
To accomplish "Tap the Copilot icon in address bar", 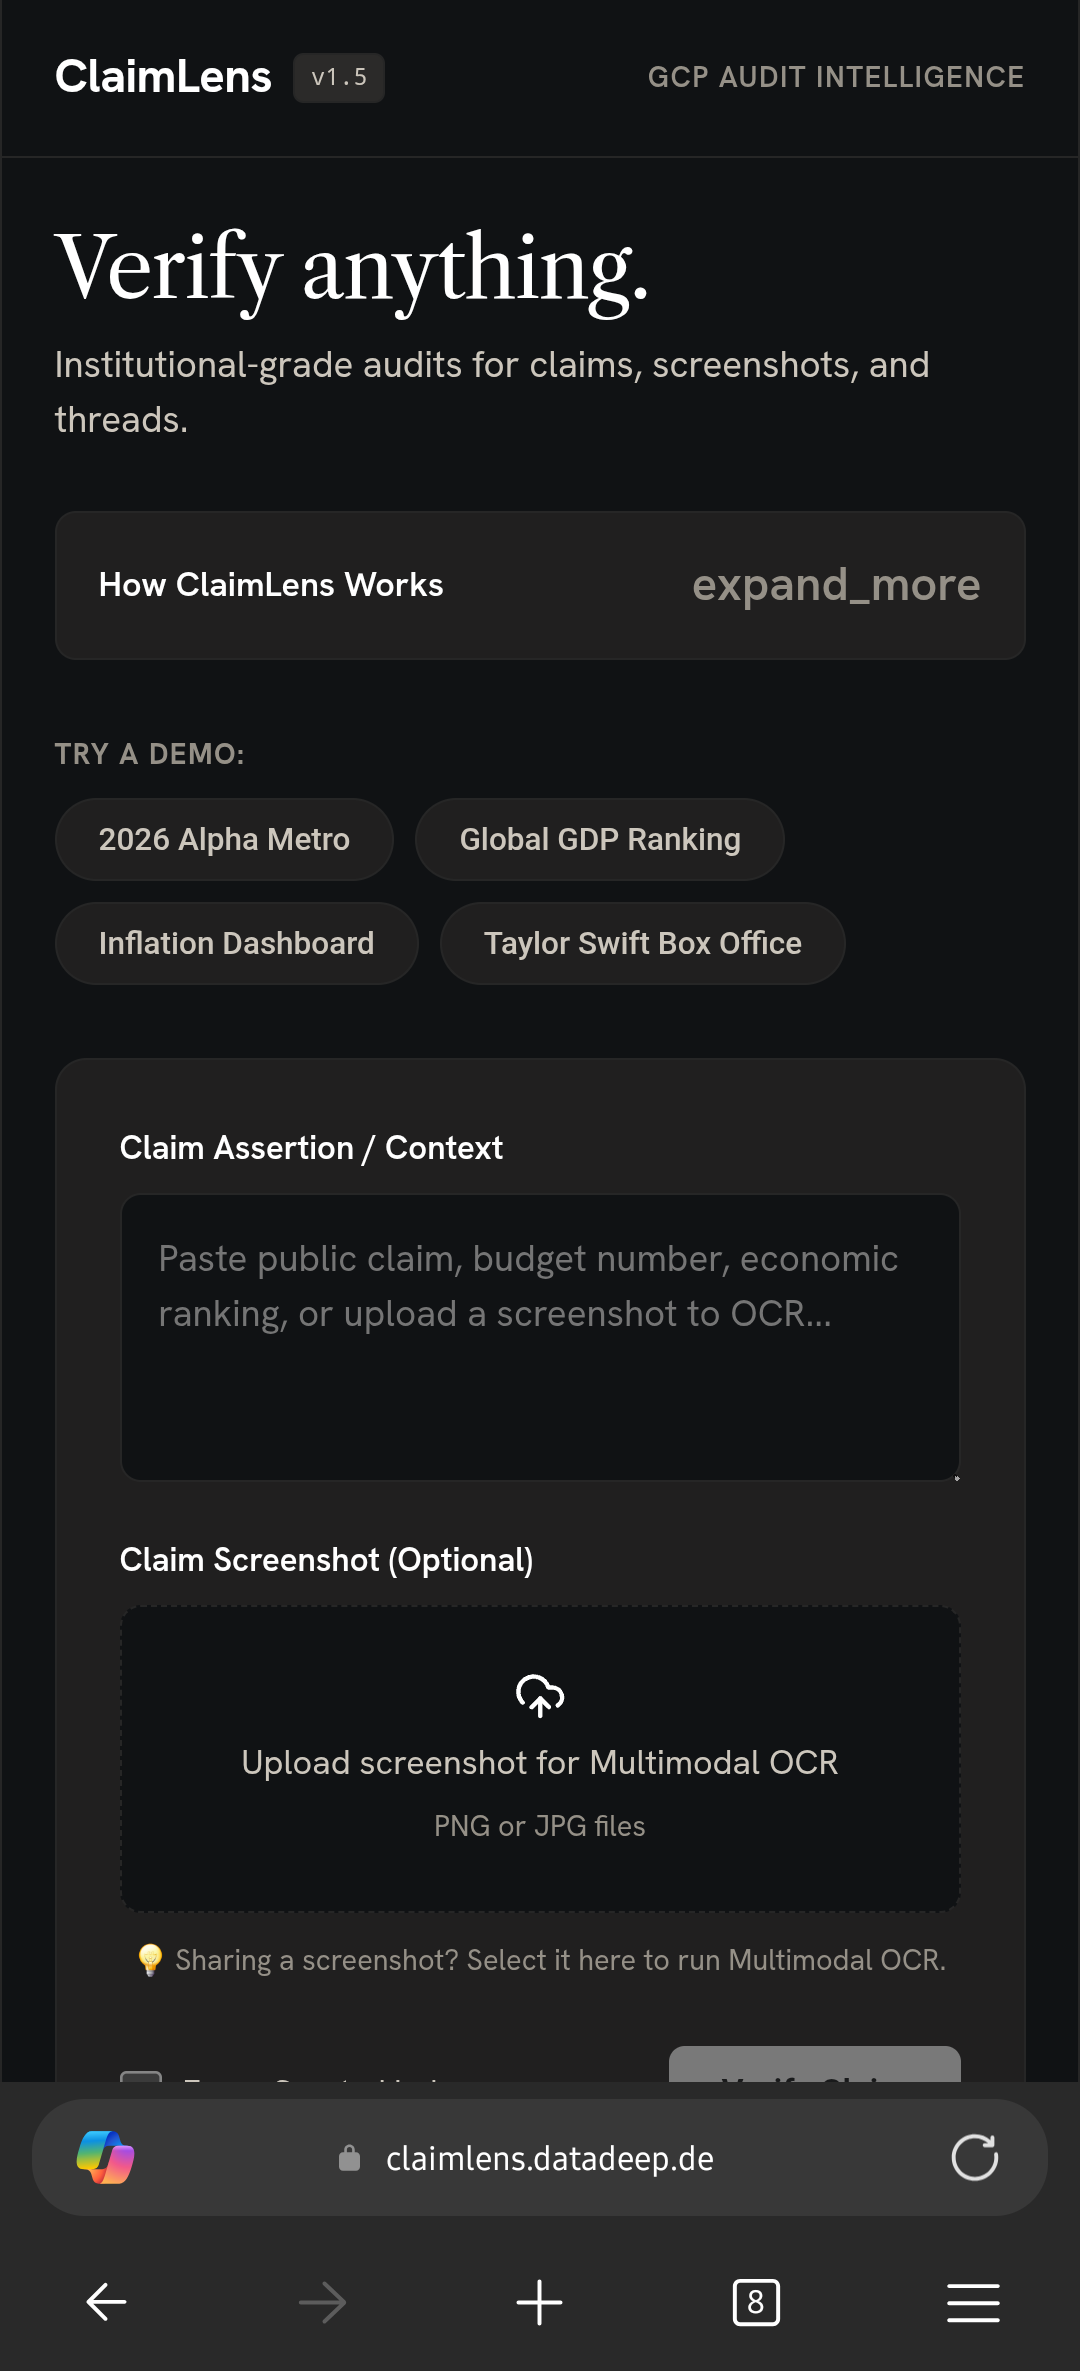I will pos(105,2157).
